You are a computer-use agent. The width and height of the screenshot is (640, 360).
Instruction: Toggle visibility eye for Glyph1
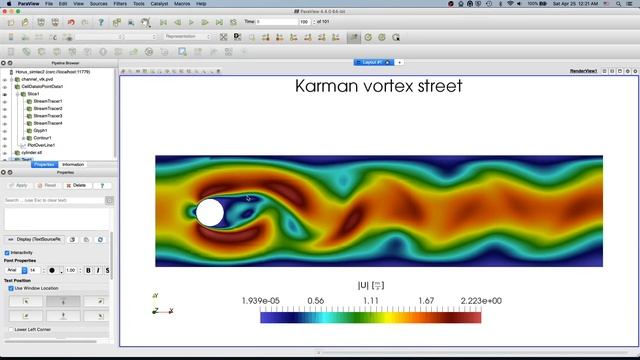coord(4,131)
